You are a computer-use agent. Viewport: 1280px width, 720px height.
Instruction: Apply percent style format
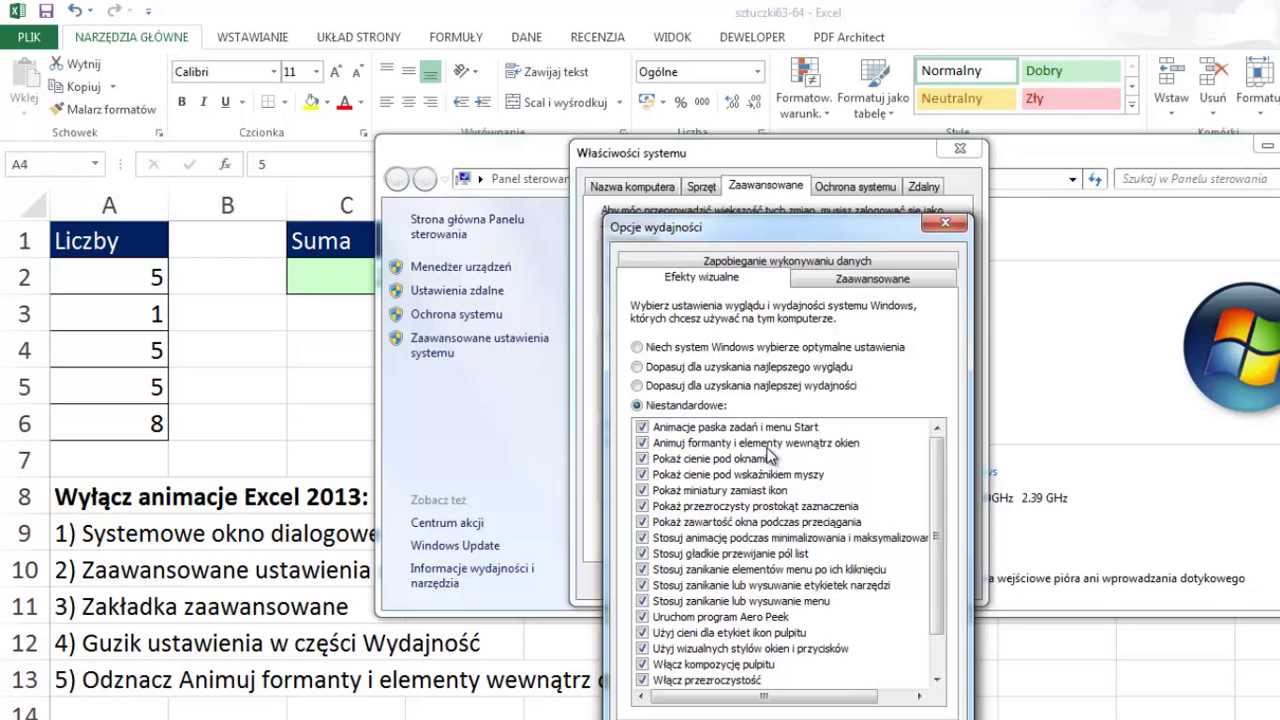click(x=680, y=102)
